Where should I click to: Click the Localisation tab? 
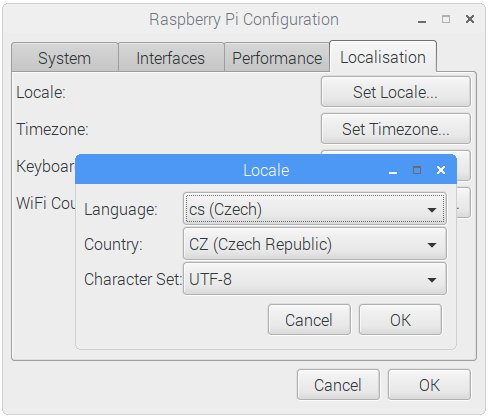pos(383,57)
